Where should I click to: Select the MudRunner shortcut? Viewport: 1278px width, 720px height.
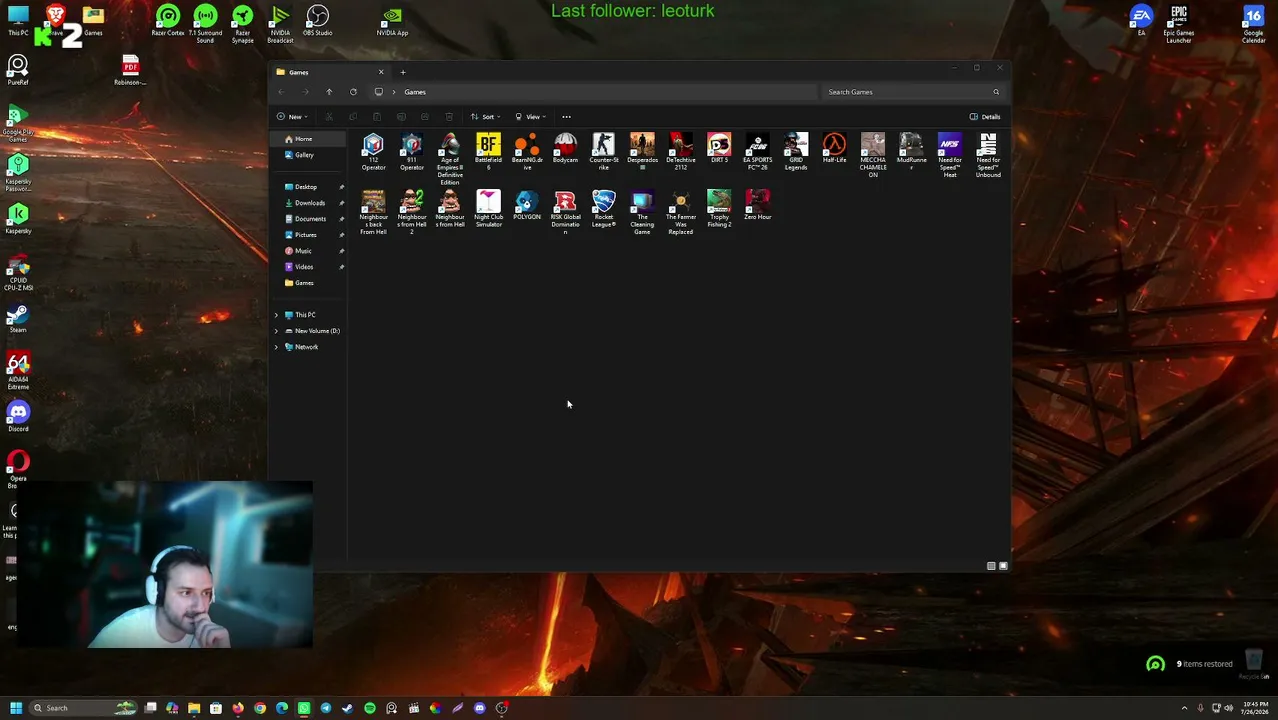click(x=911, y=152)
